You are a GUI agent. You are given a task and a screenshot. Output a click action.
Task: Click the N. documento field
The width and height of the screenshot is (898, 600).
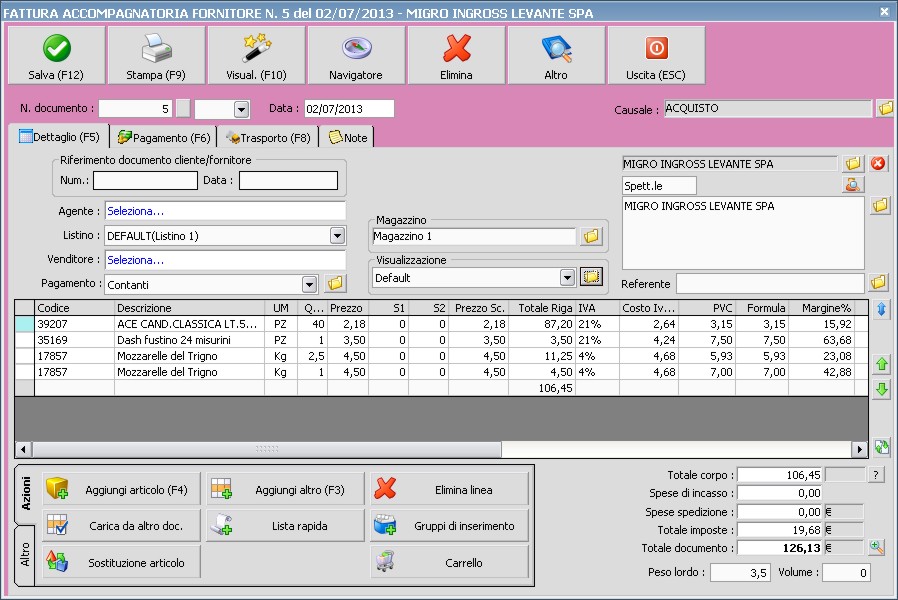135,109
